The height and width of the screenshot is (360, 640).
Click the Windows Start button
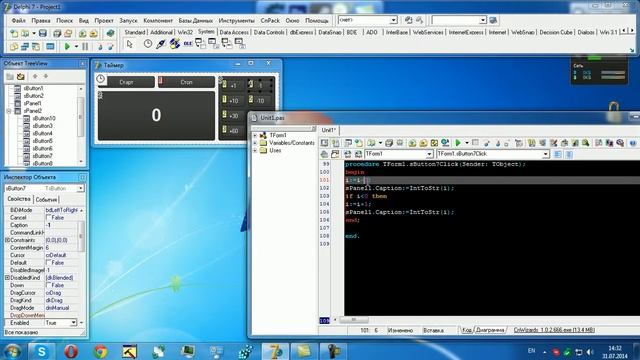click(x=12, y=351)
